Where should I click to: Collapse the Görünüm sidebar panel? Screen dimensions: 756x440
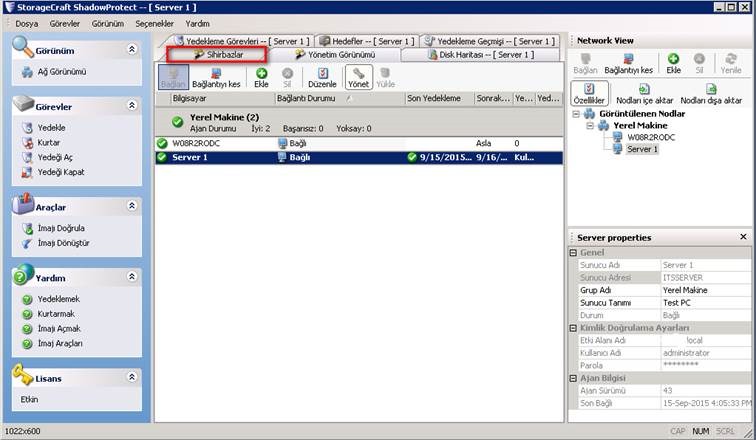pos(132,49)
